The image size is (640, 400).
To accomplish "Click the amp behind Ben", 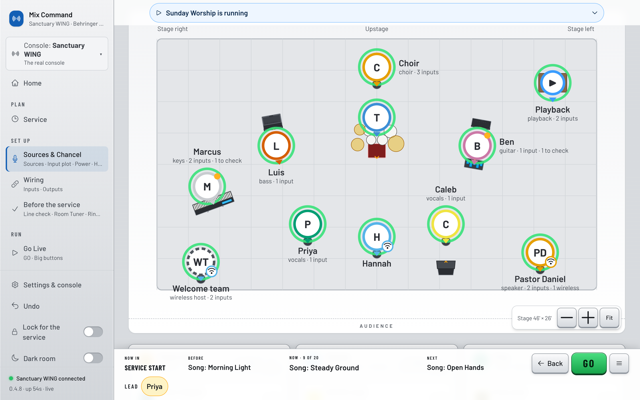I will tap(481, 123).
